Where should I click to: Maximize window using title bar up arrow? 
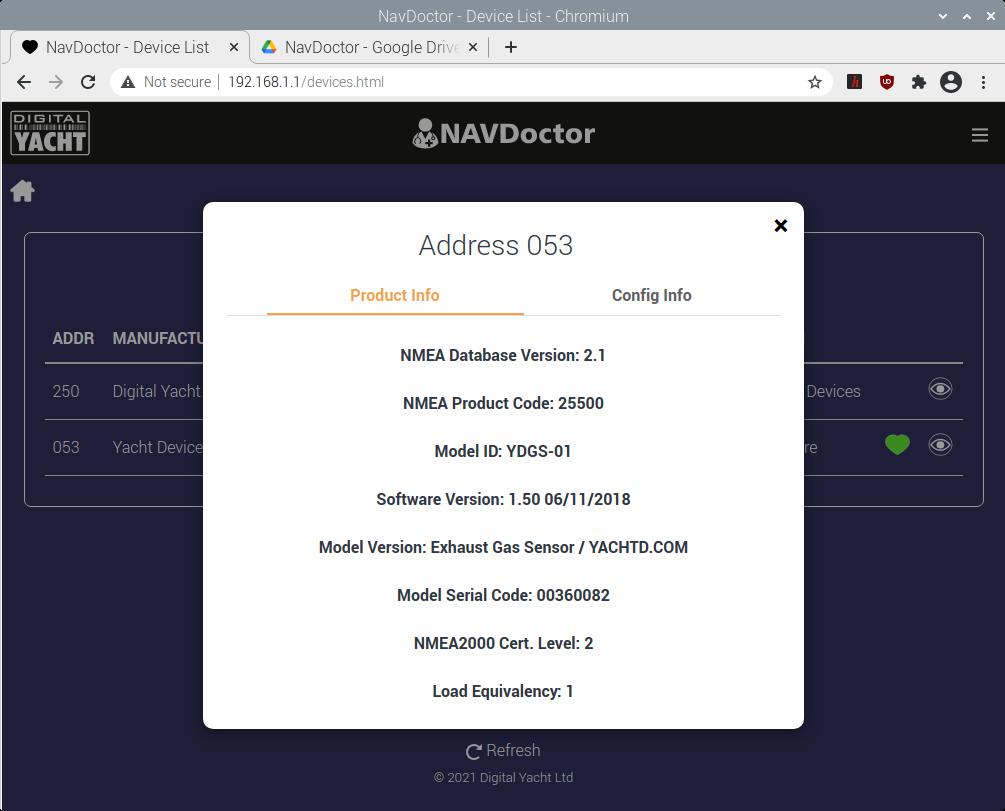click(x=967, y=17)
